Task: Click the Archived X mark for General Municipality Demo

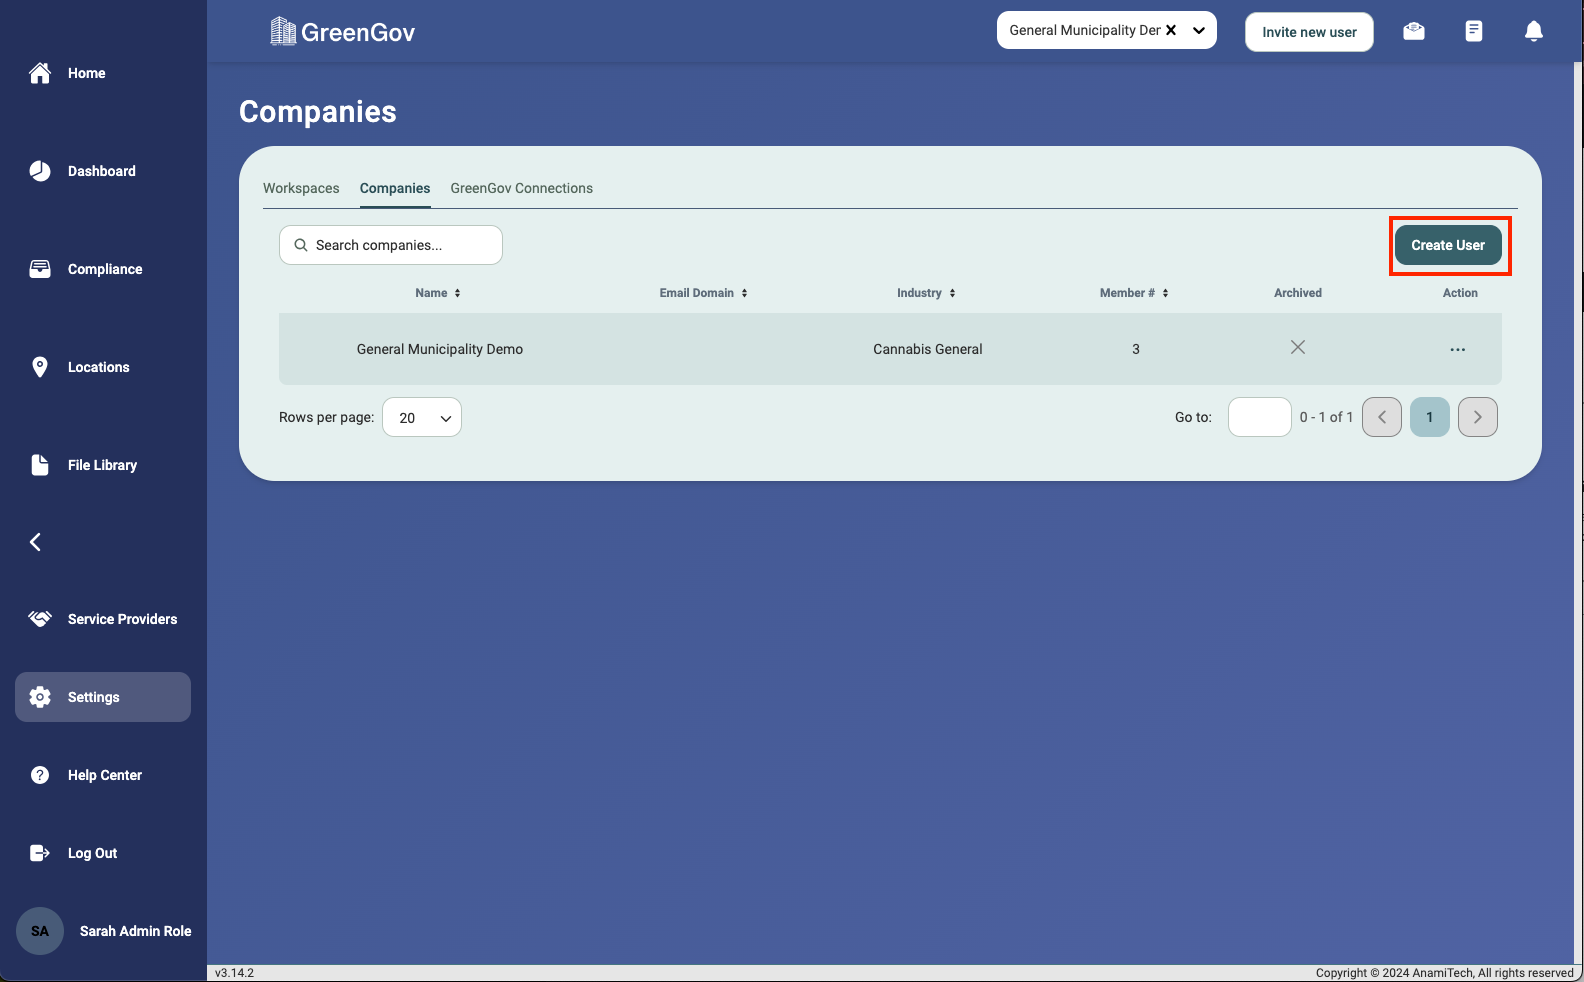Action: pos(1298,347)
